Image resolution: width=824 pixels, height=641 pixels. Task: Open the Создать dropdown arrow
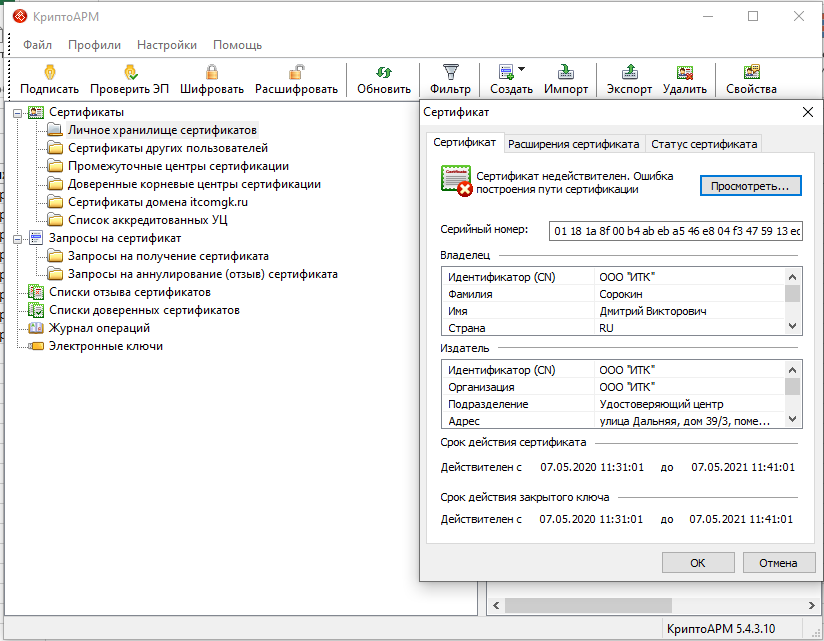point(521,70)
